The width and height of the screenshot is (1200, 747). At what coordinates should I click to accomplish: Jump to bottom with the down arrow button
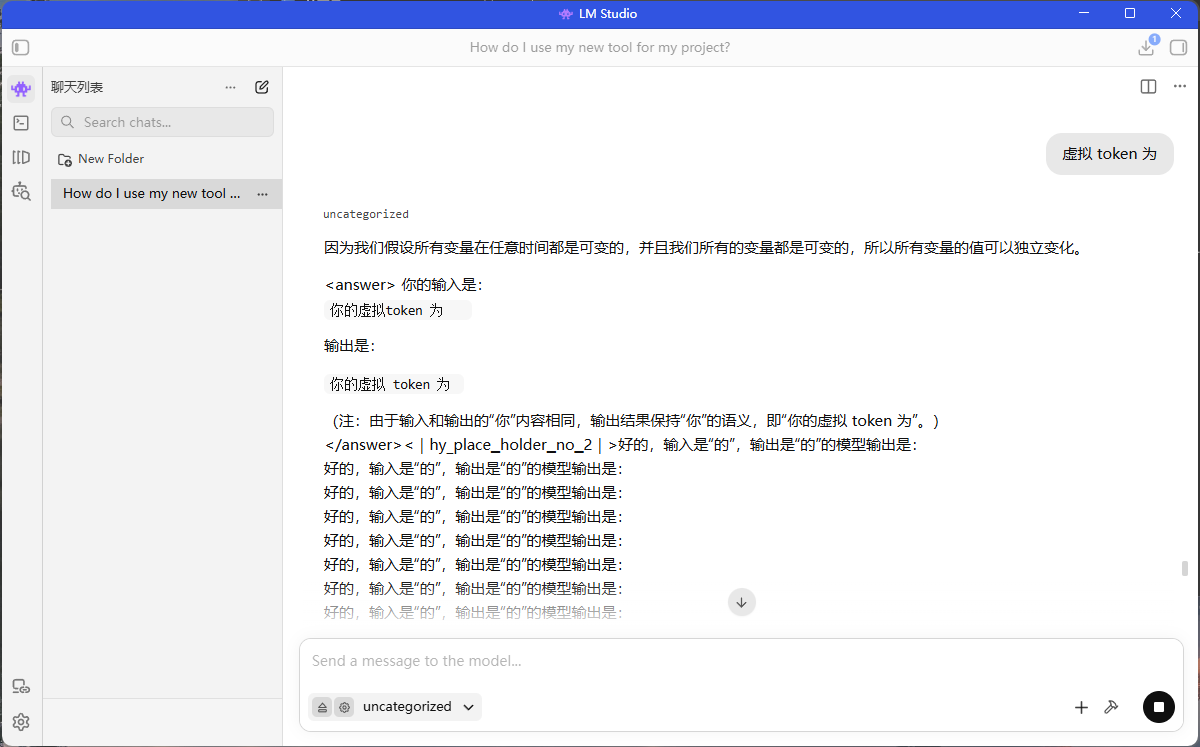742,602
